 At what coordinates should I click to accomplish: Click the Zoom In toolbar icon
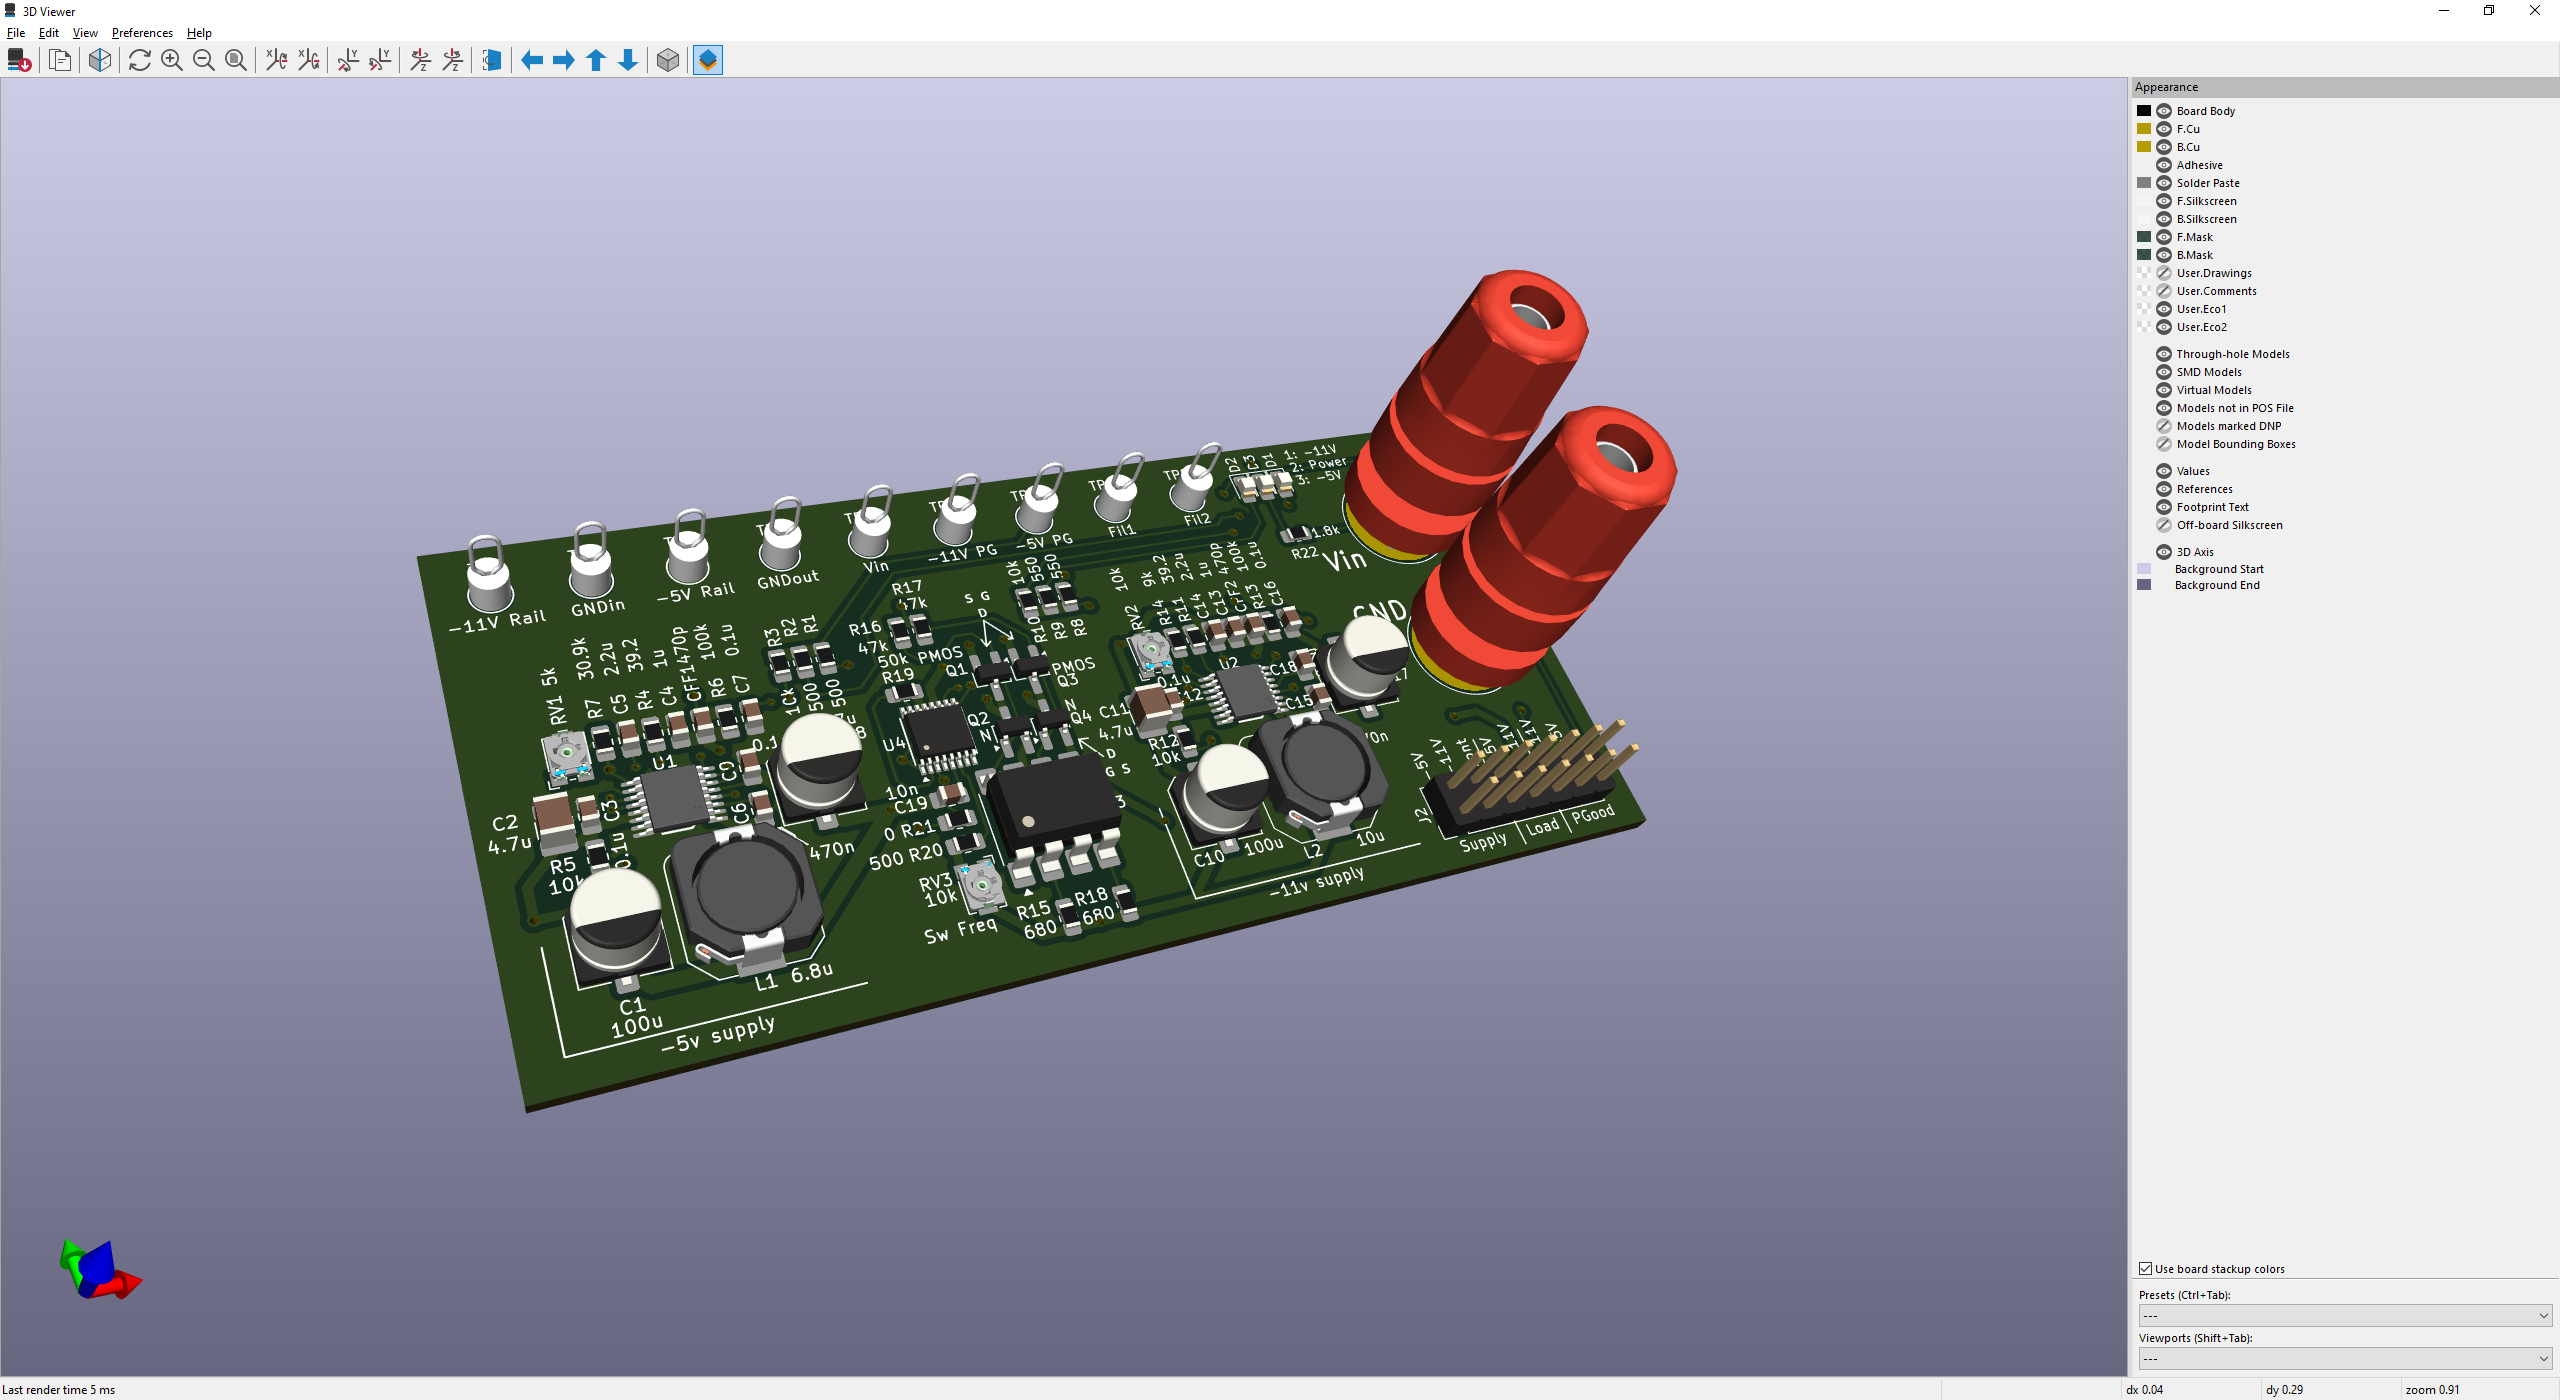pyautogui.click(x=171, y=60)
